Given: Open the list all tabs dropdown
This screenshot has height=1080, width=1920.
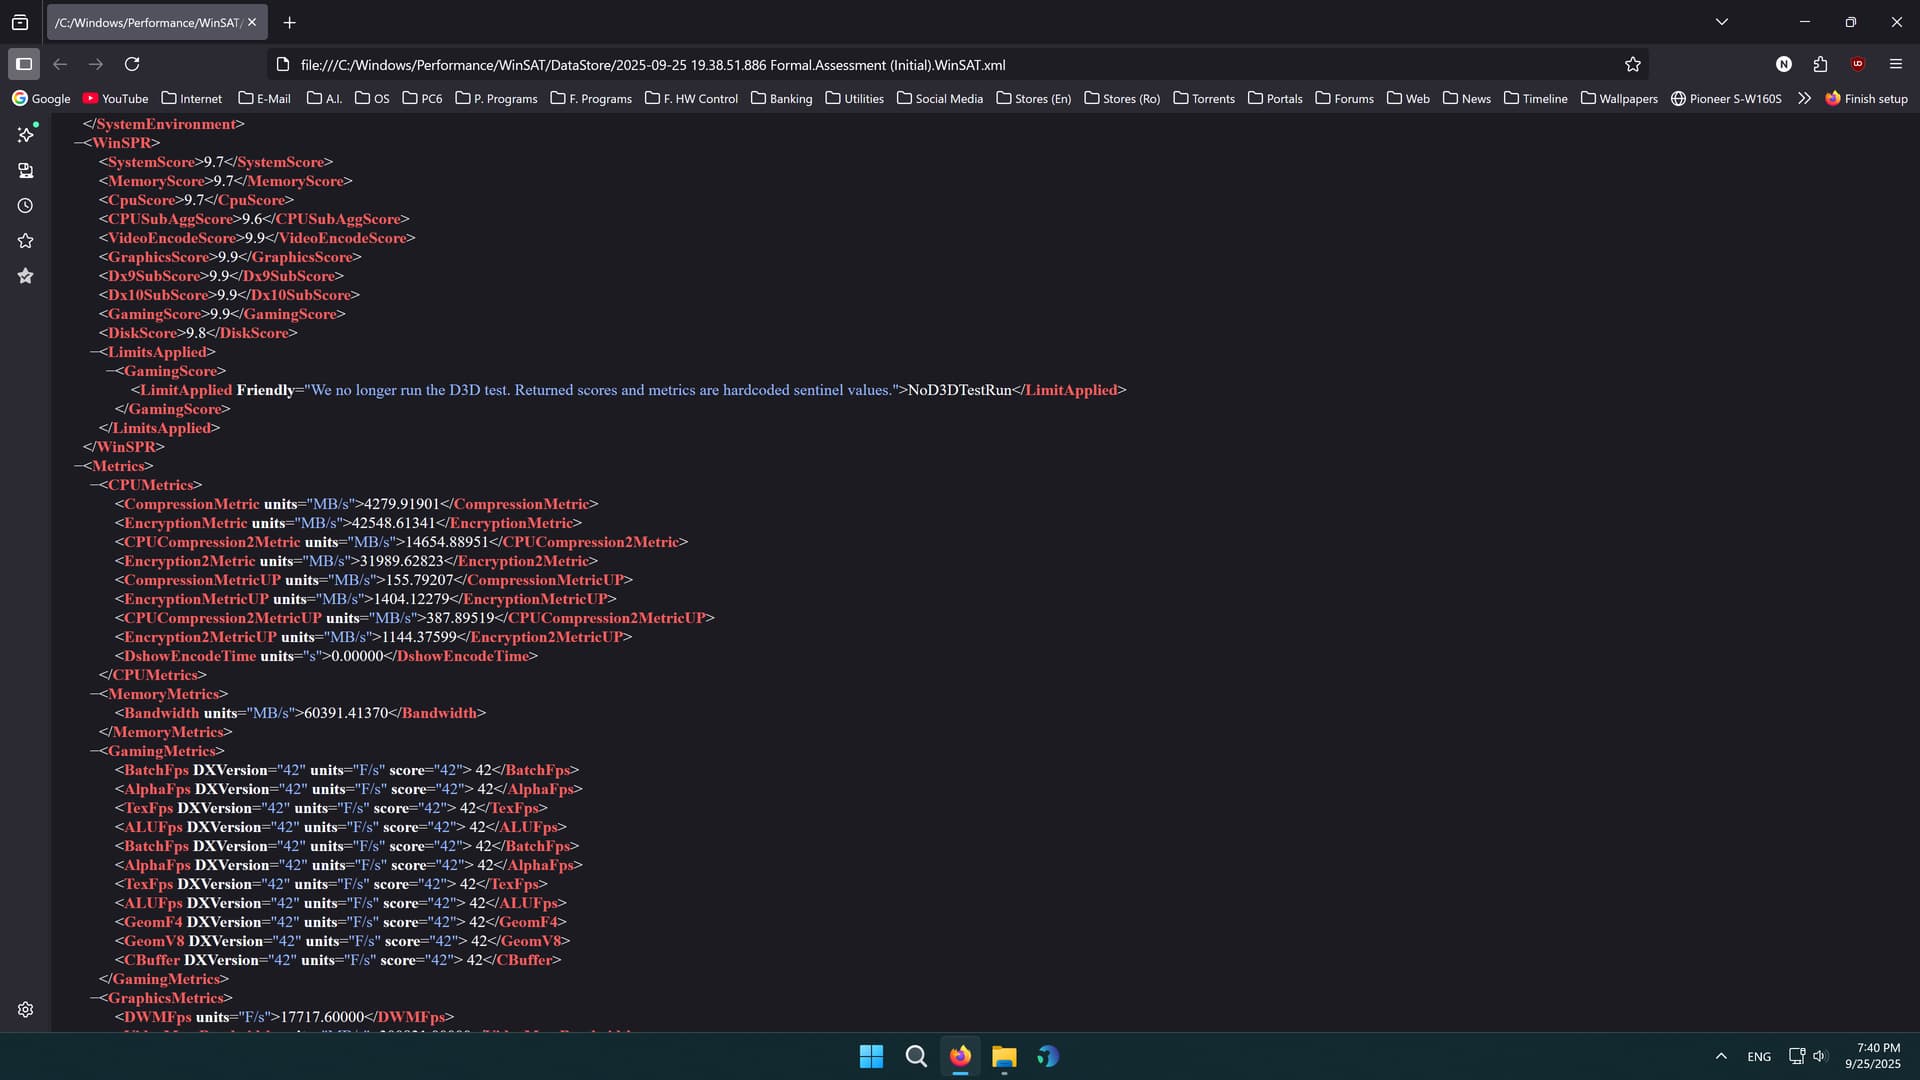Looking at the screenshot, I should pos(1722,22).
